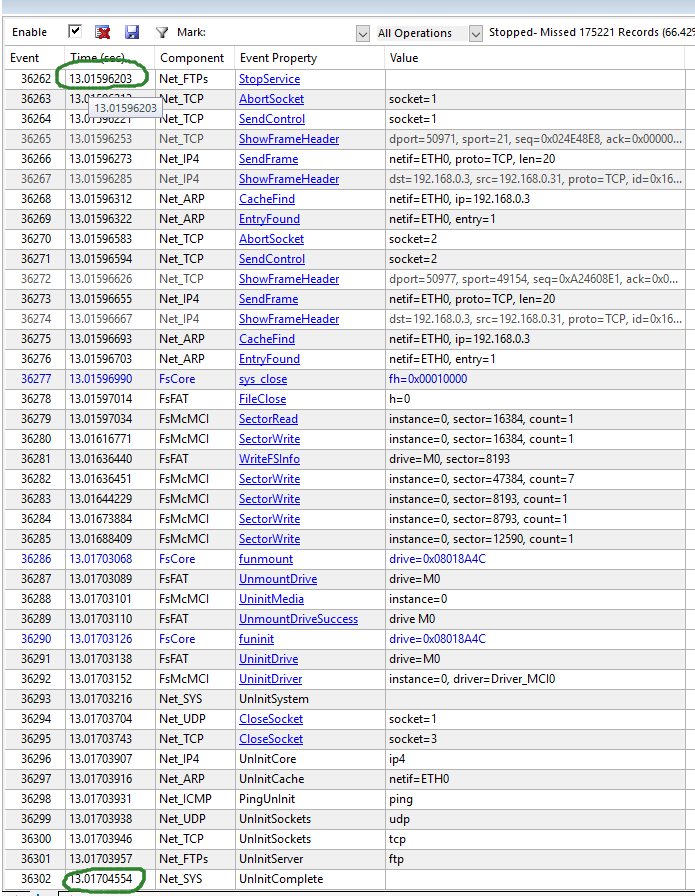Screen dimensions: 695x896
Task: Open the UnmountDrive link
Action: (x=278, y=579)
